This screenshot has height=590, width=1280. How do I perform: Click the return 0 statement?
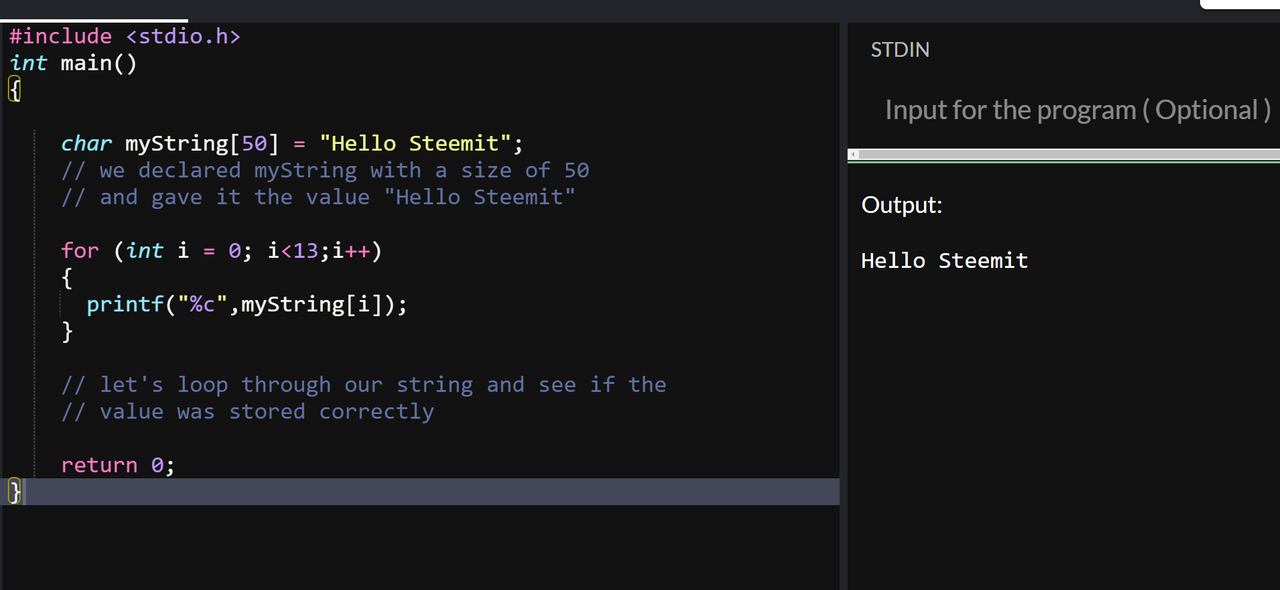118,465
